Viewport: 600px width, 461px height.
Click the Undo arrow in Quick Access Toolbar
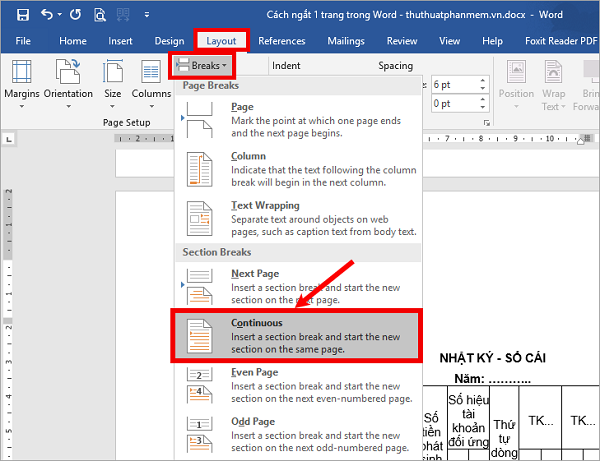pos(47,14)
